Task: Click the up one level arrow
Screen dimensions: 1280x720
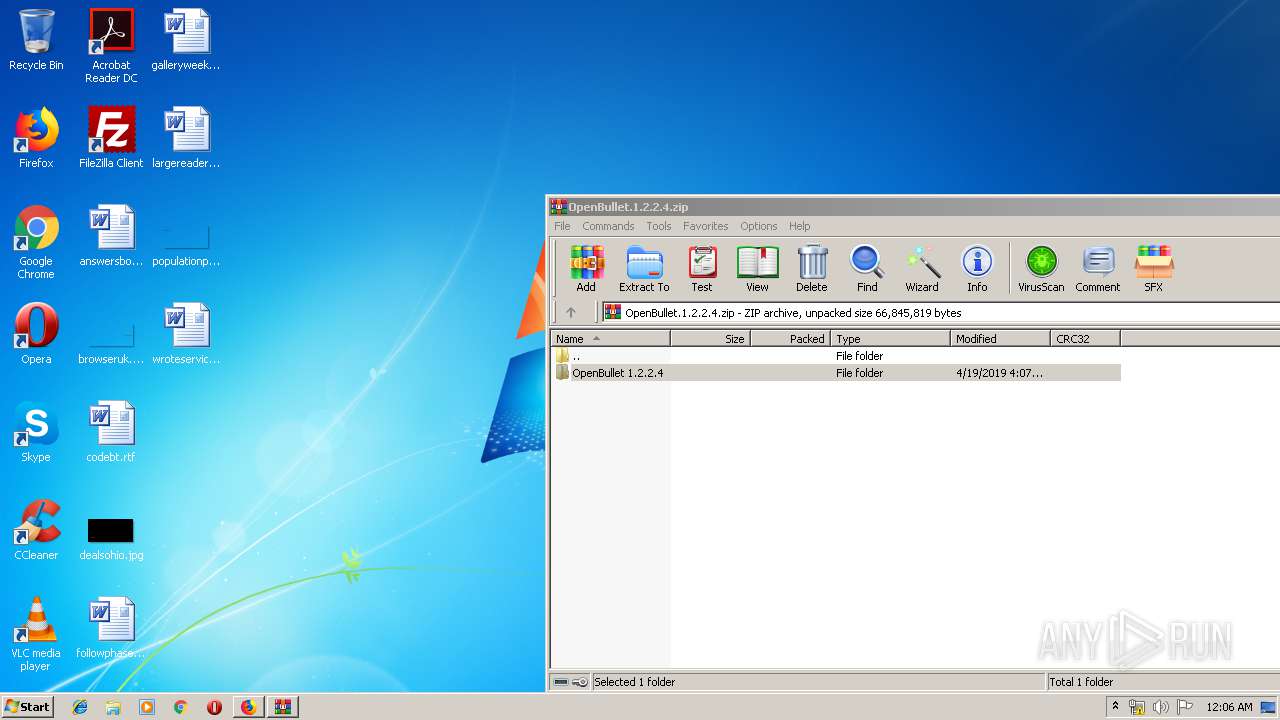Action: 571,312
